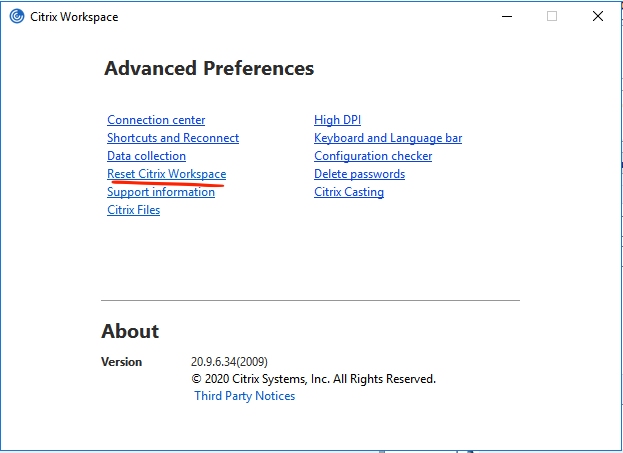Click the greyed-out maximize button
Image resolution: width=623 pixels, height=453 pixels.
click(552, 17)
